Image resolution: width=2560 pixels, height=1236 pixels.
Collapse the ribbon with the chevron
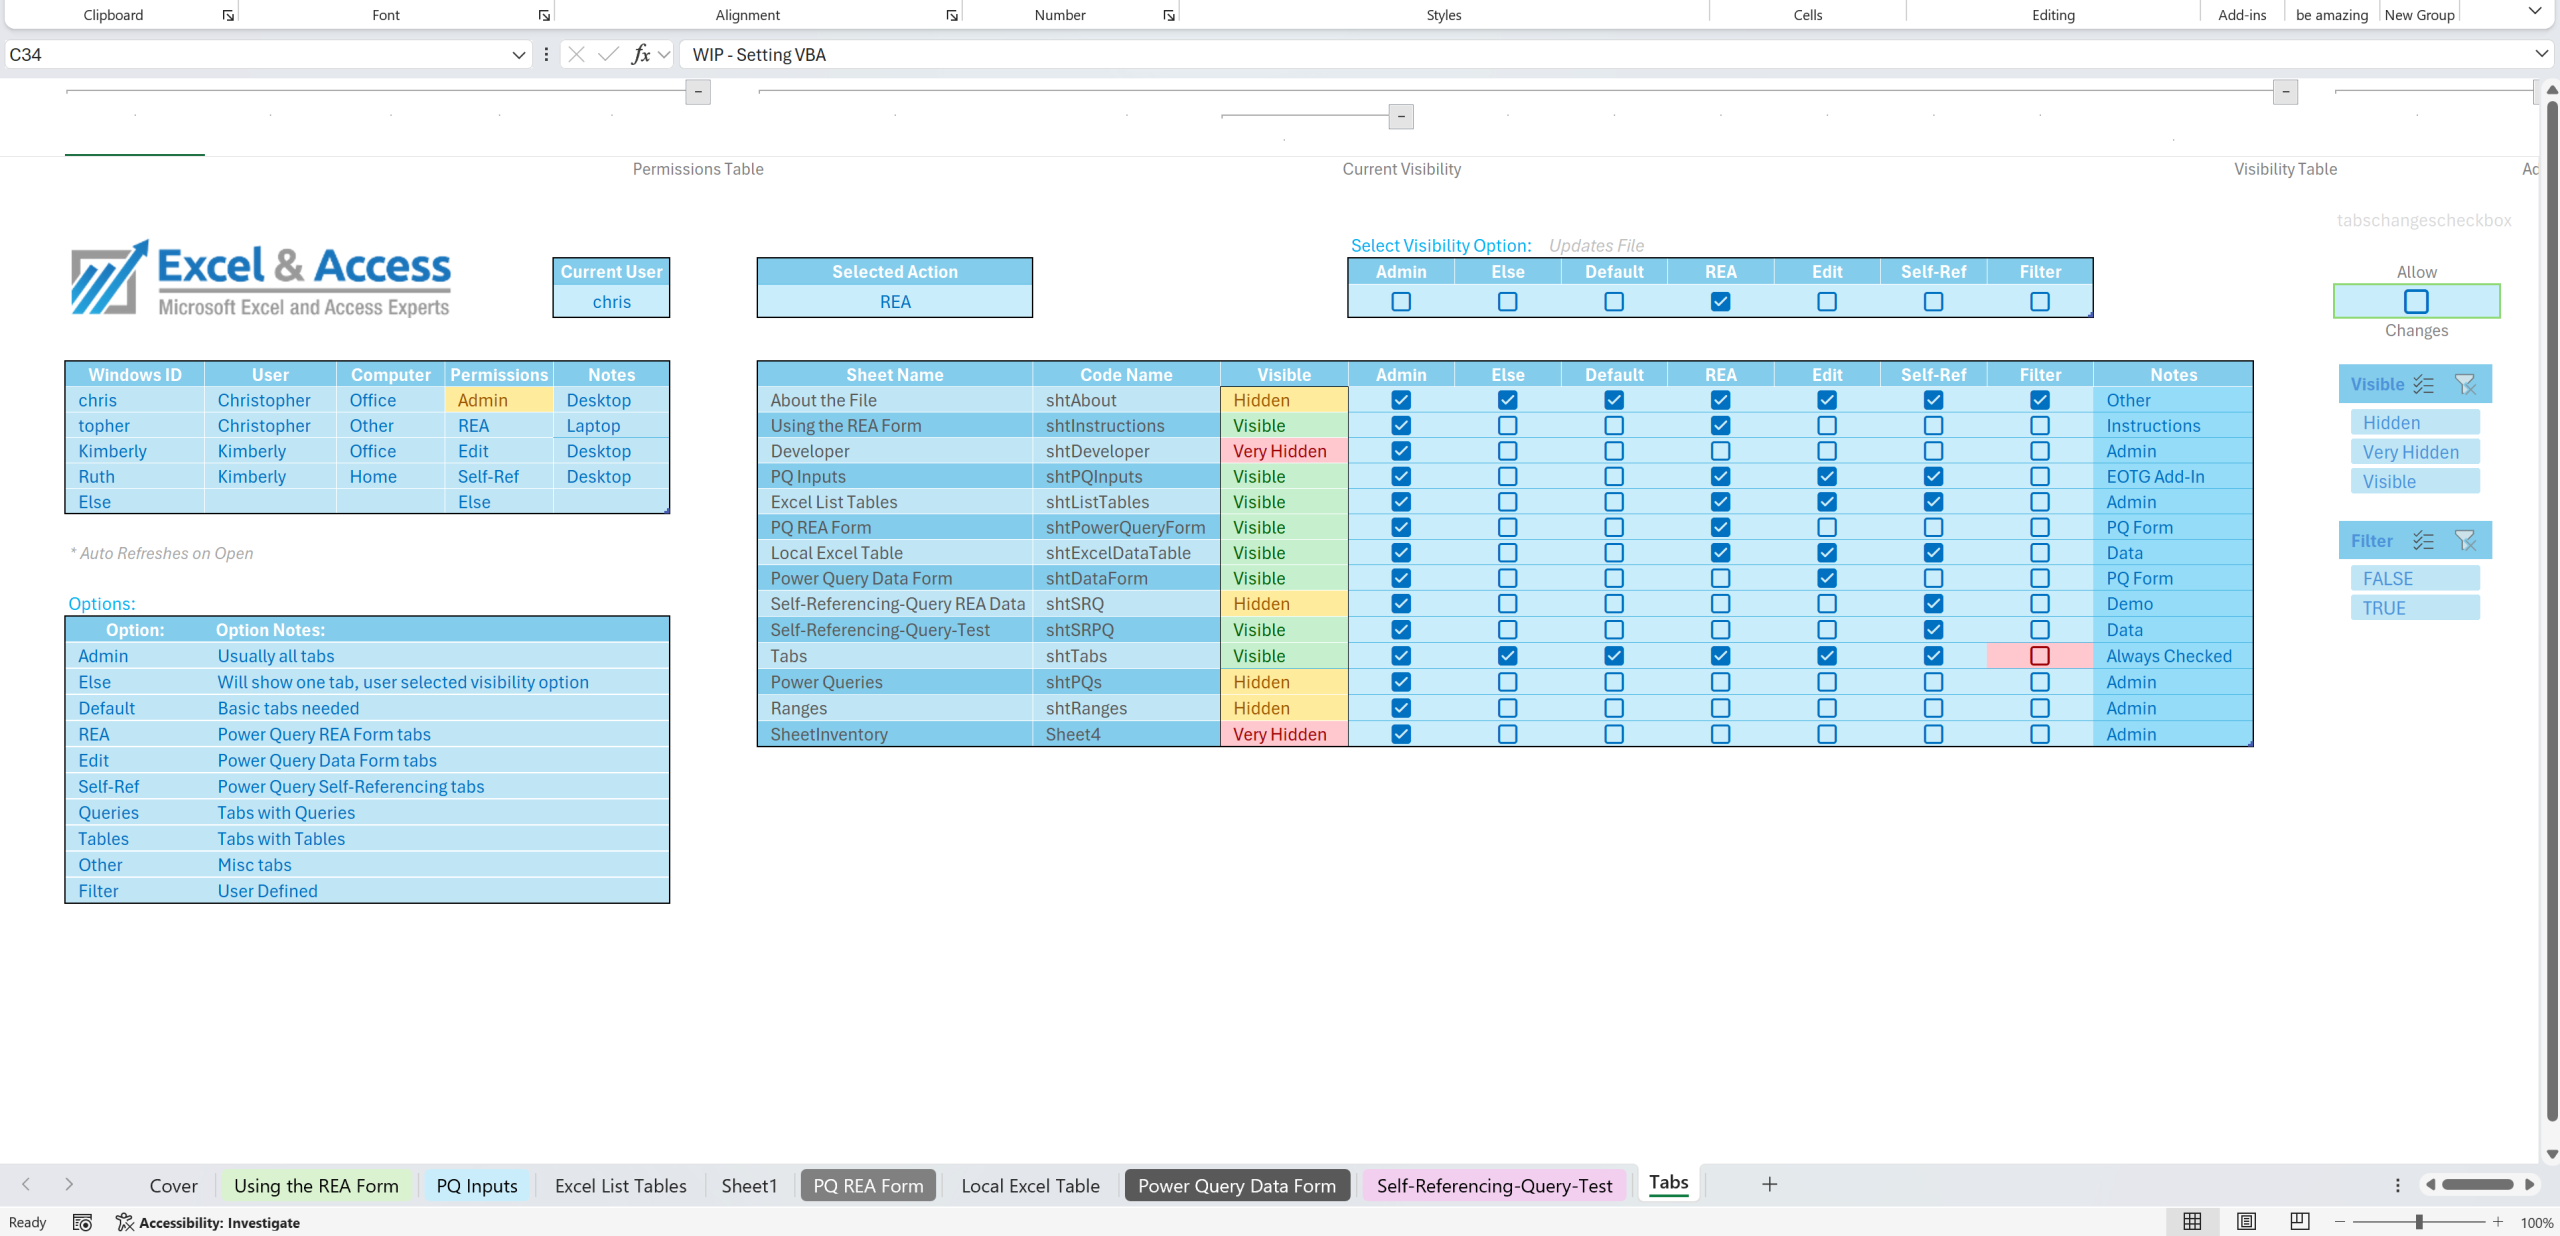(2534, 11)
